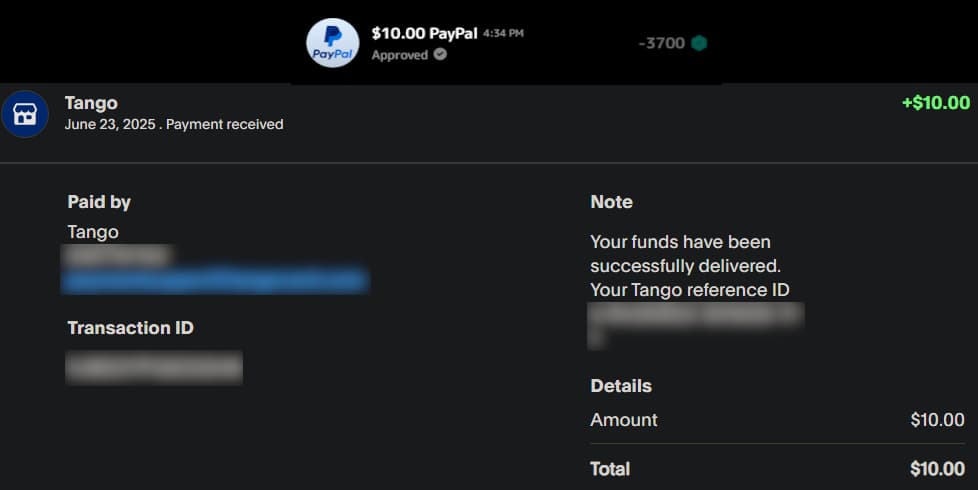Click the PayPal logo icon
This screenshot has width=978, height=490.
pos(332,43)
